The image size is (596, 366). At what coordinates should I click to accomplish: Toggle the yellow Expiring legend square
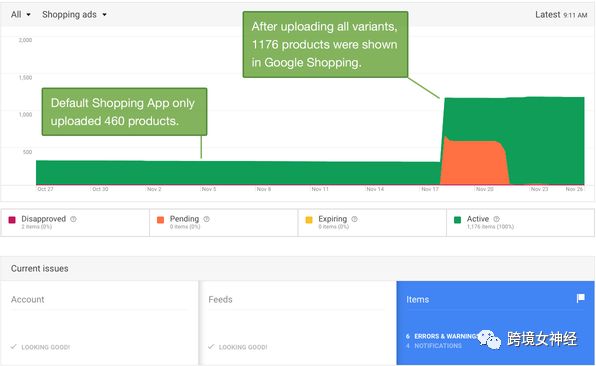309,220
